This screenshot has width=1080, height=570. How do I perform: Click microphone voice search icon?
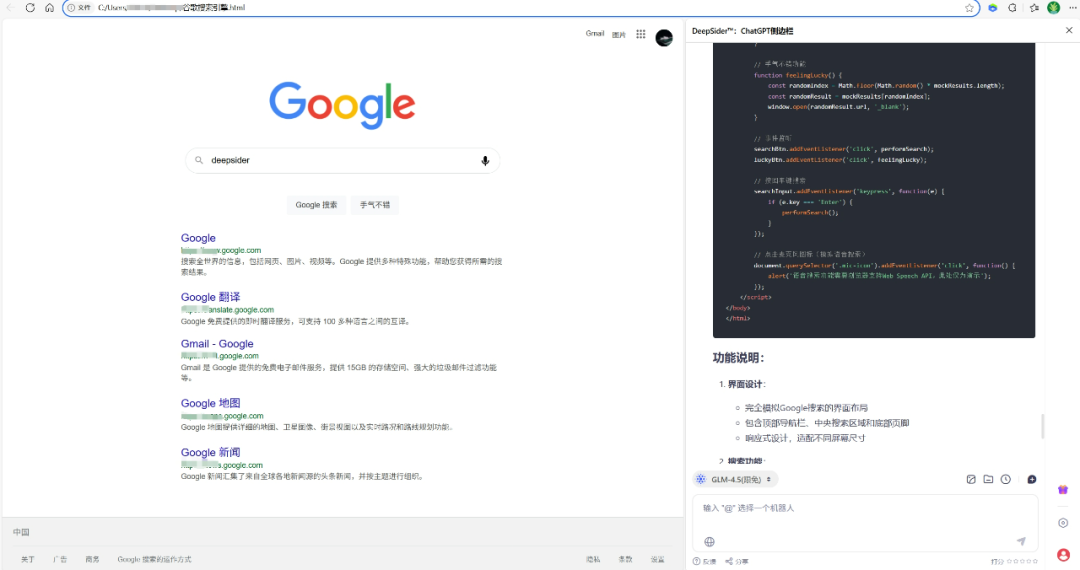(485, 160)
